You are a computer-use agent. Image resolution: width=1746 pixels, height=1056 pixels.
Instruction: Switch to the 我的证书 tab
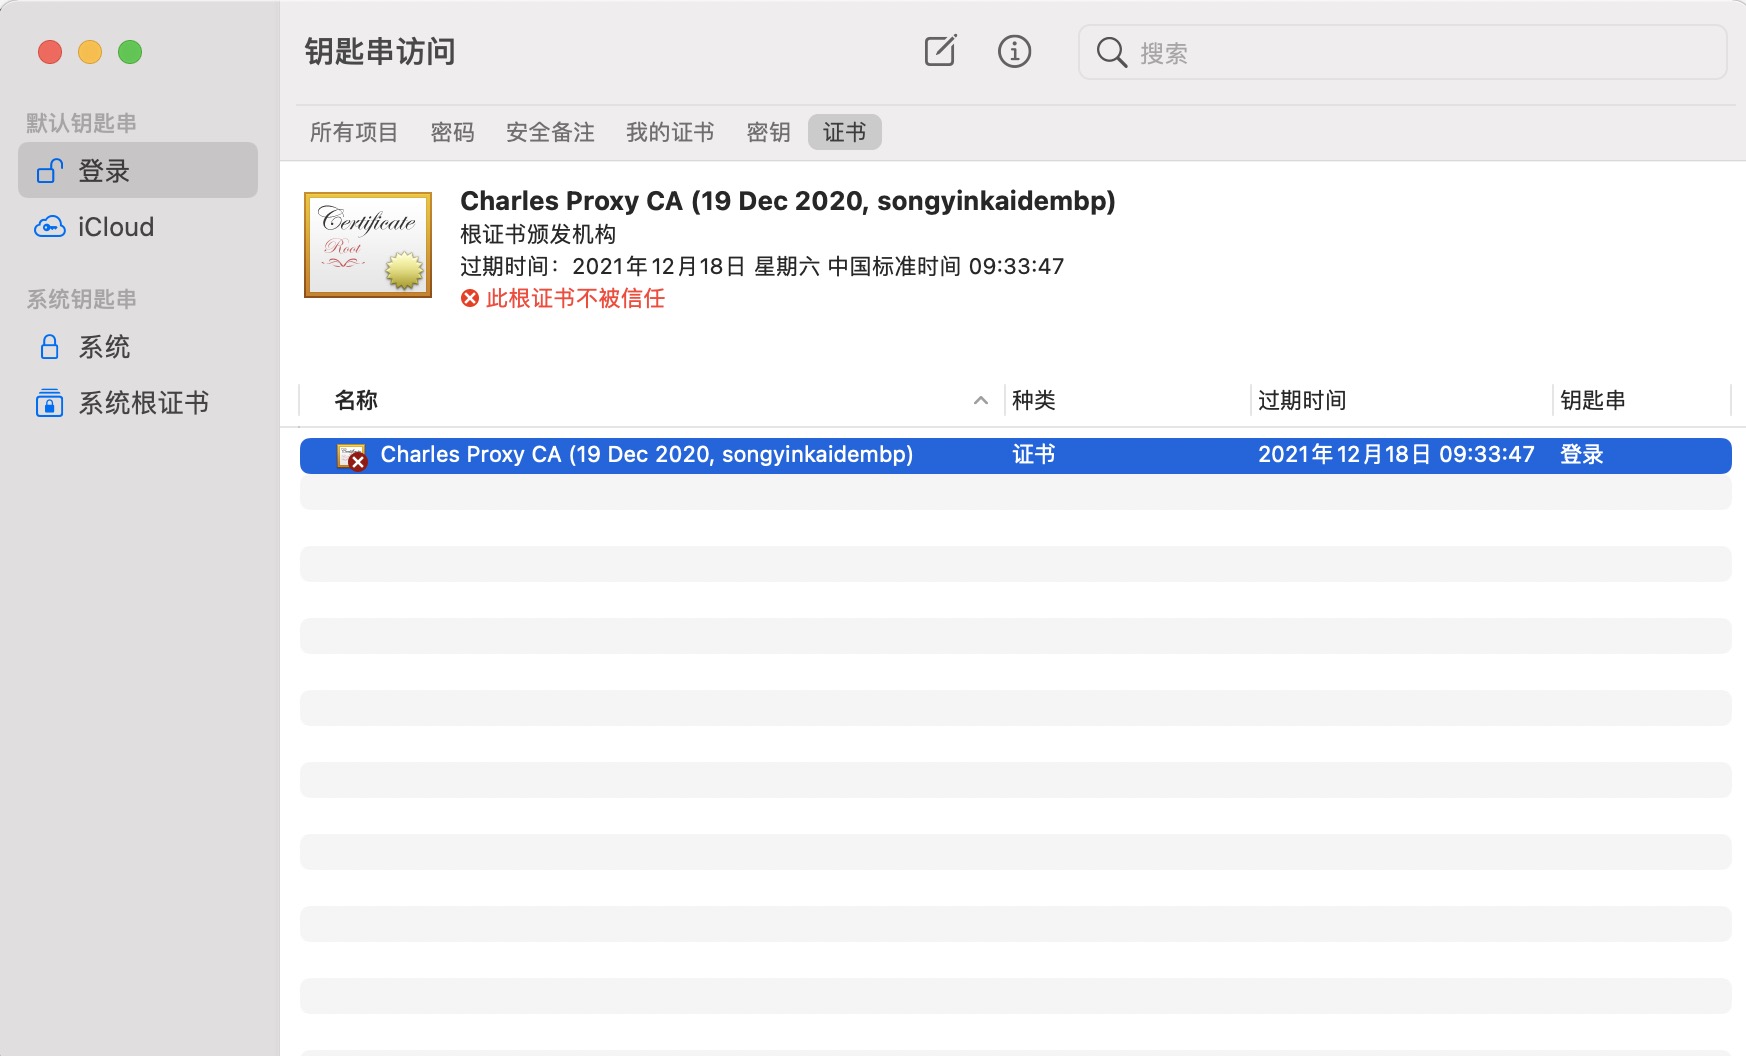(670, 132)
